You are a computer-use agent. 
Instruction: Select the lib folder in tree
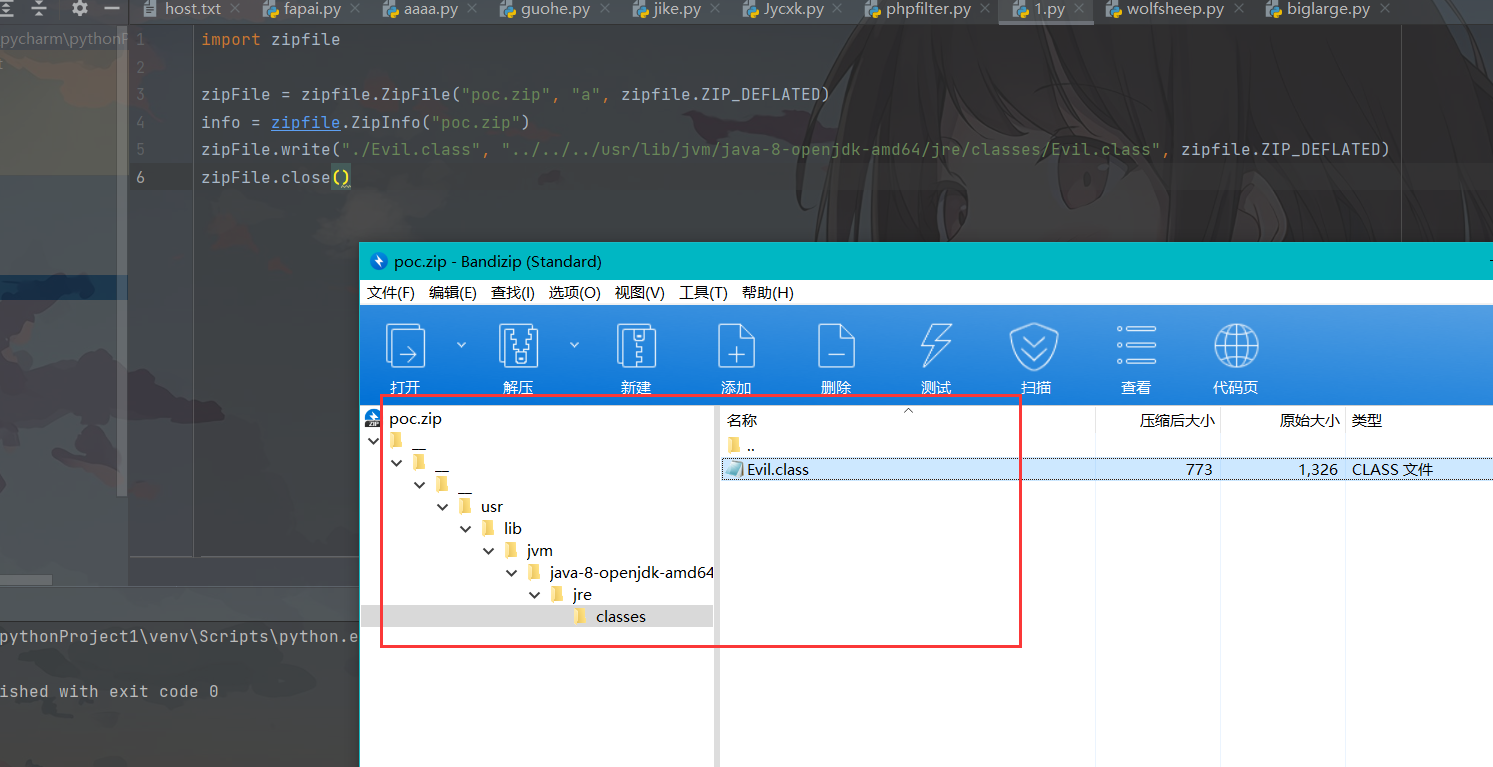pyautogui.click(x=512, y=529)
